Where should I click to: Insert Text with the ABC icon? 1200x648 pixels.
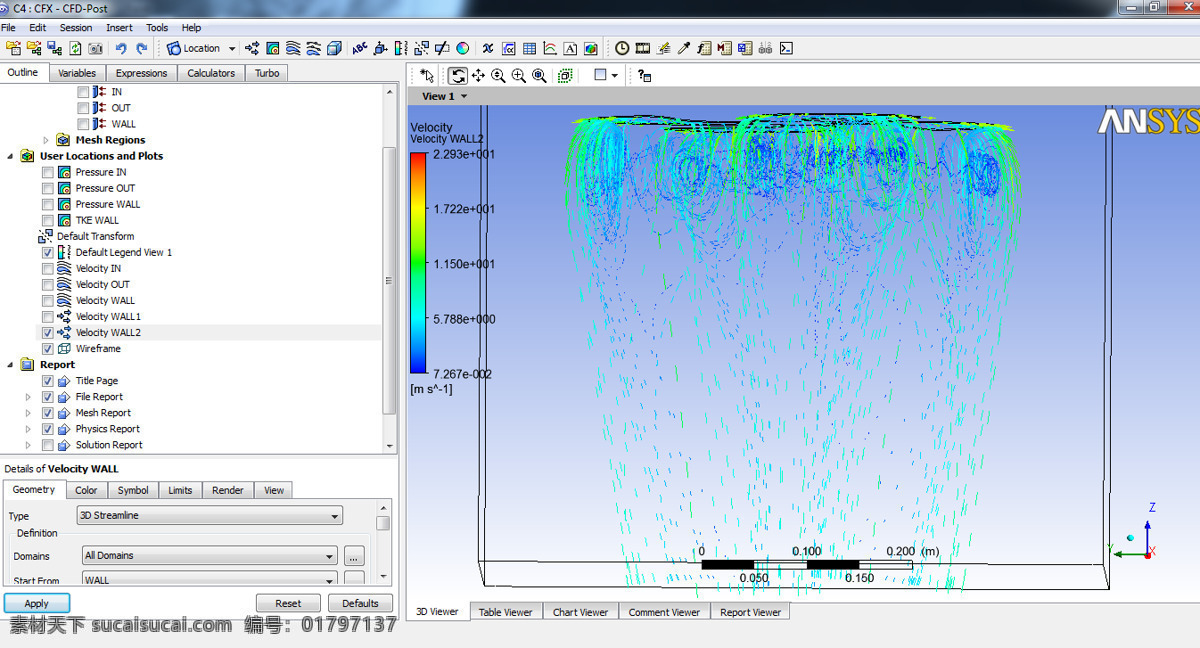pyautogui.click(x=360, y=48)
